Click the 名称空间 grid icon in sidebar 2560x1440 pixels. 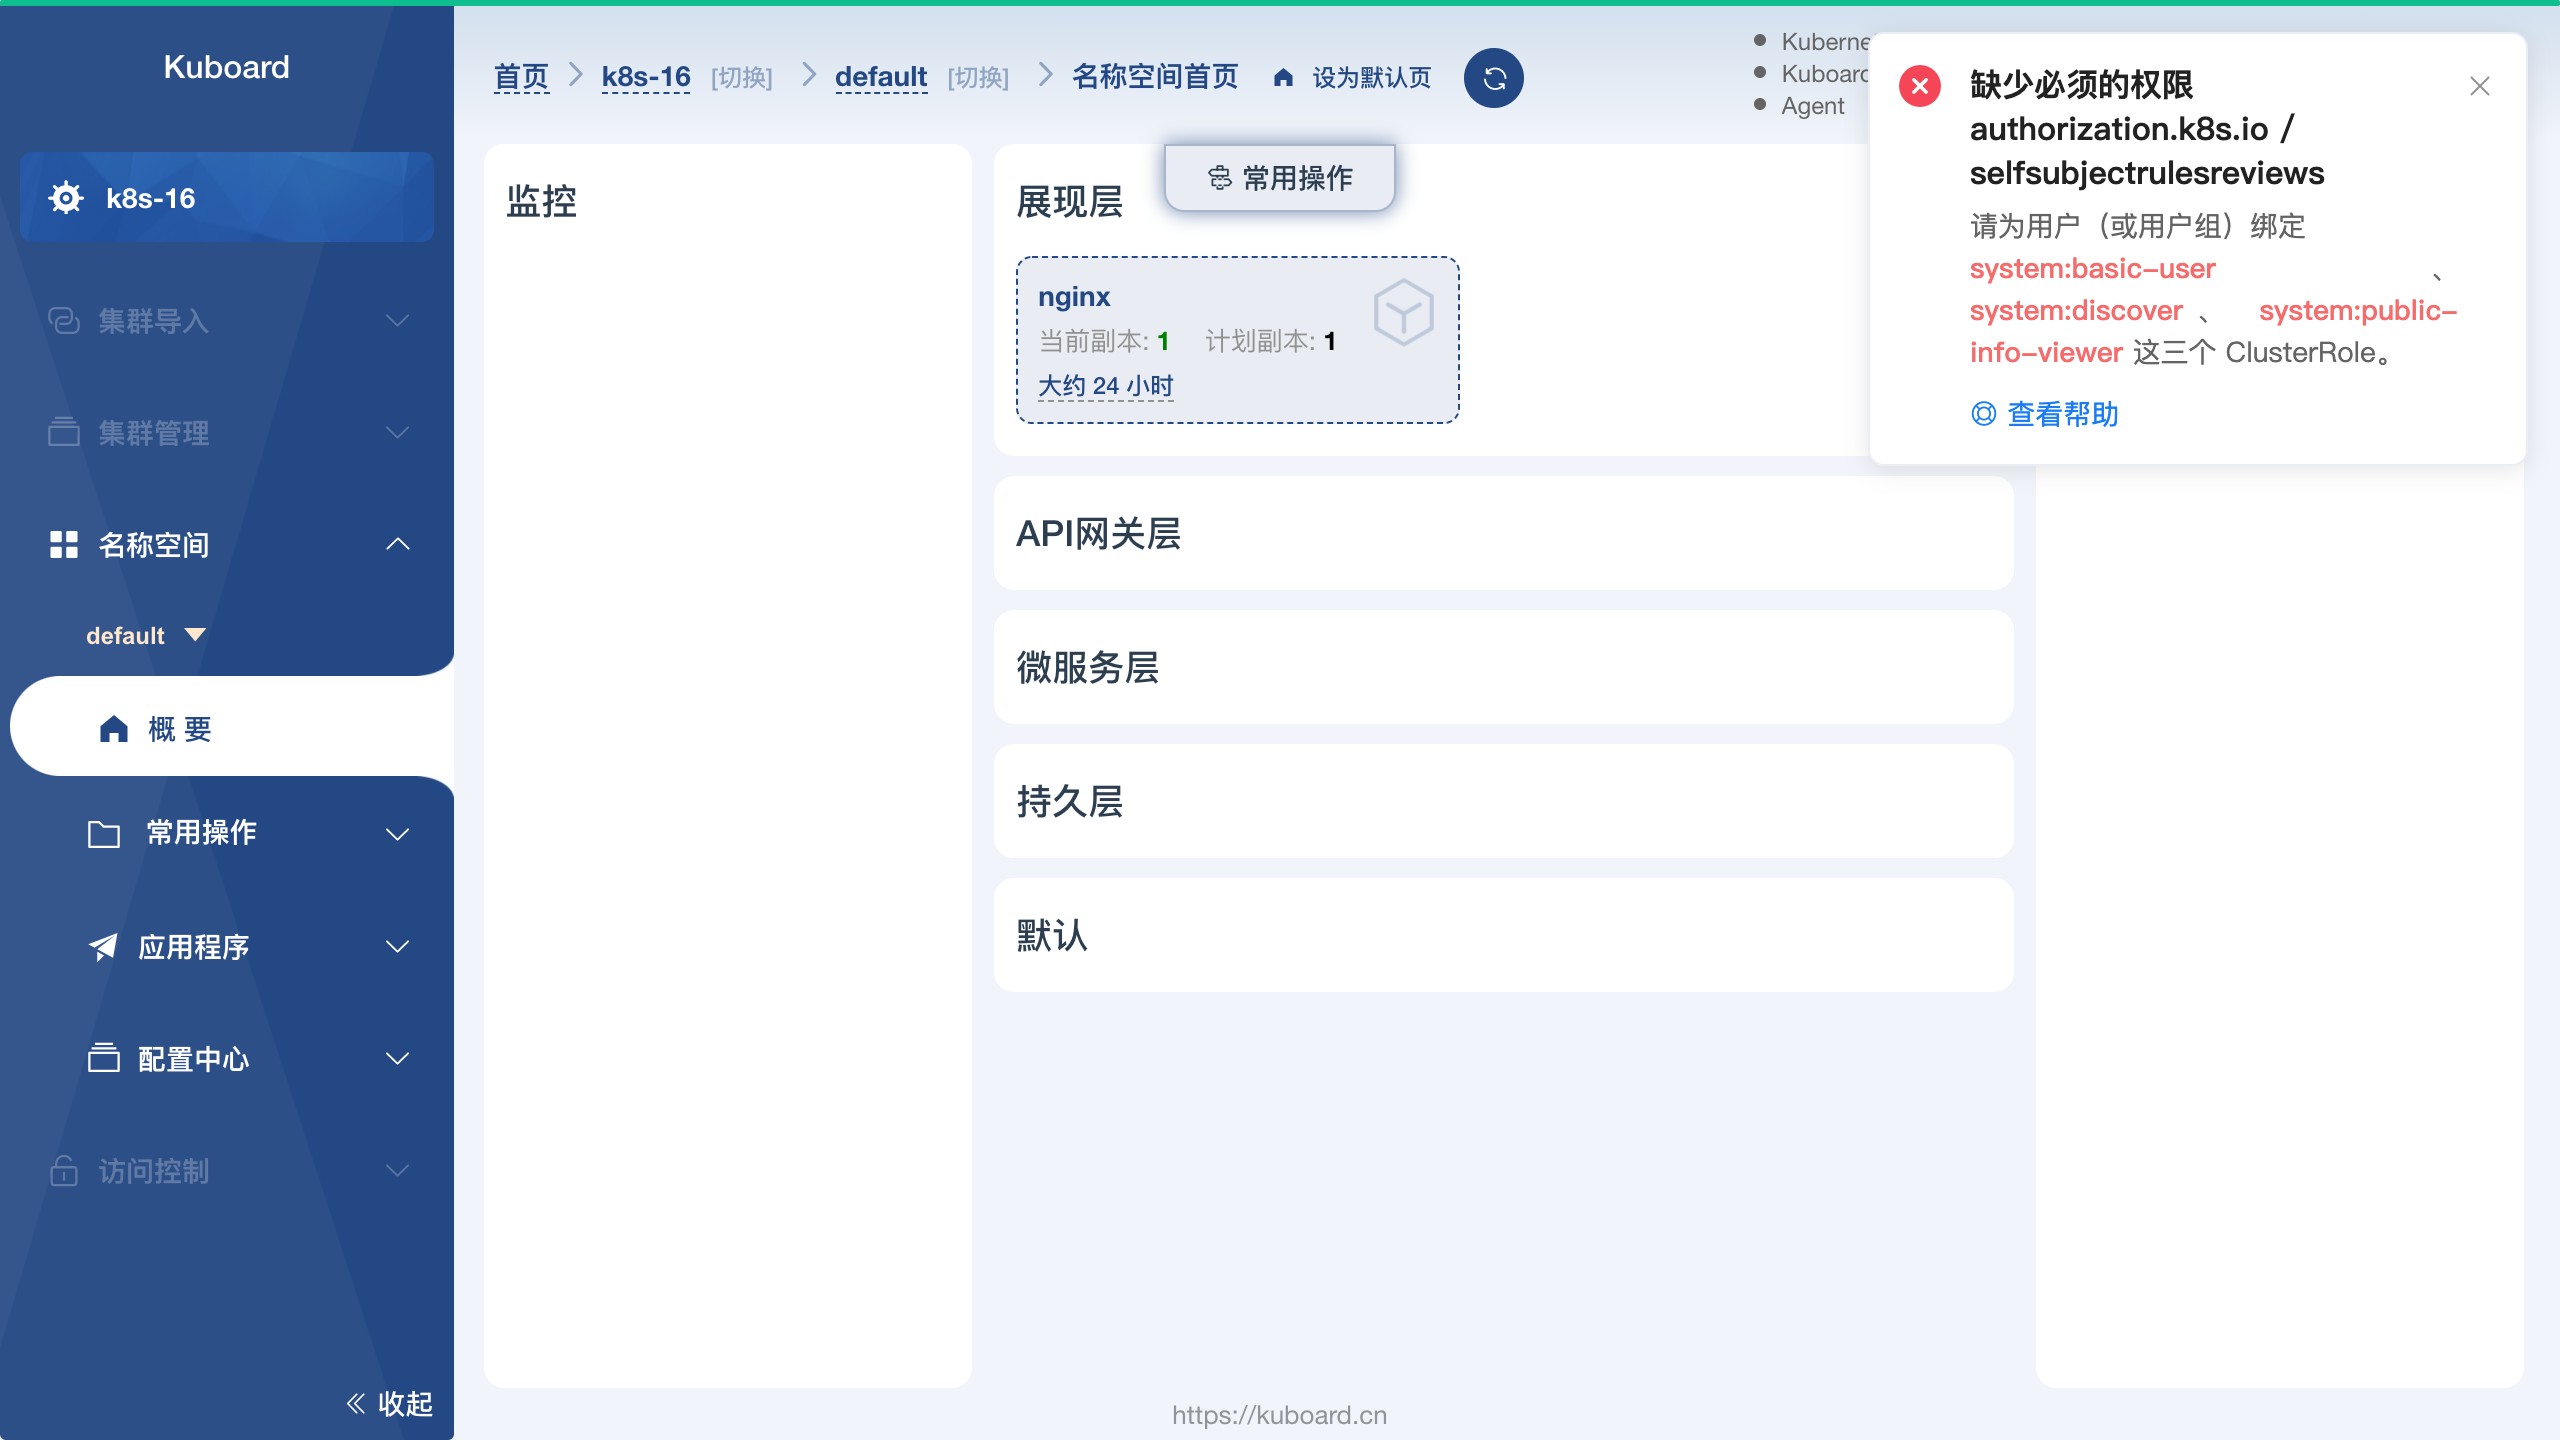pos(64,544)
